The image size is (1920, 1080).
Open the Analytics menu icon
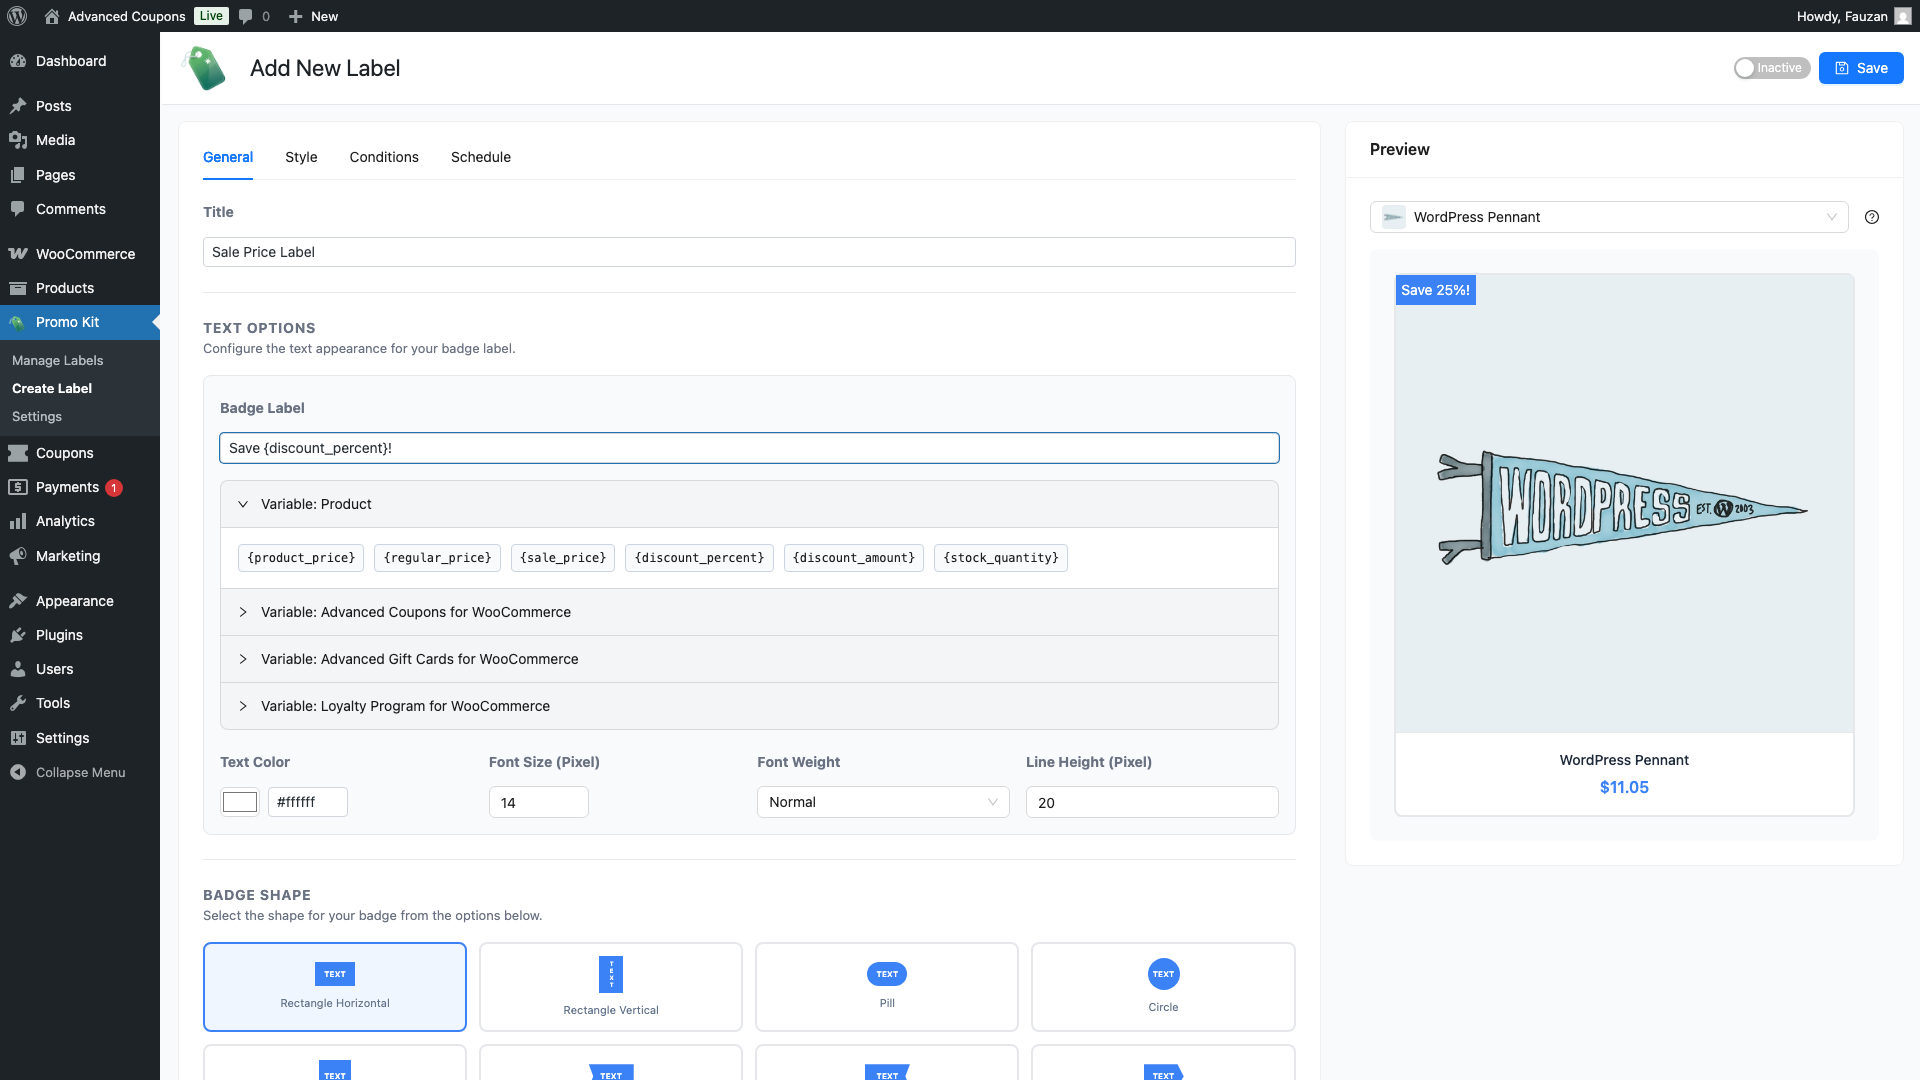pos(18,521)
